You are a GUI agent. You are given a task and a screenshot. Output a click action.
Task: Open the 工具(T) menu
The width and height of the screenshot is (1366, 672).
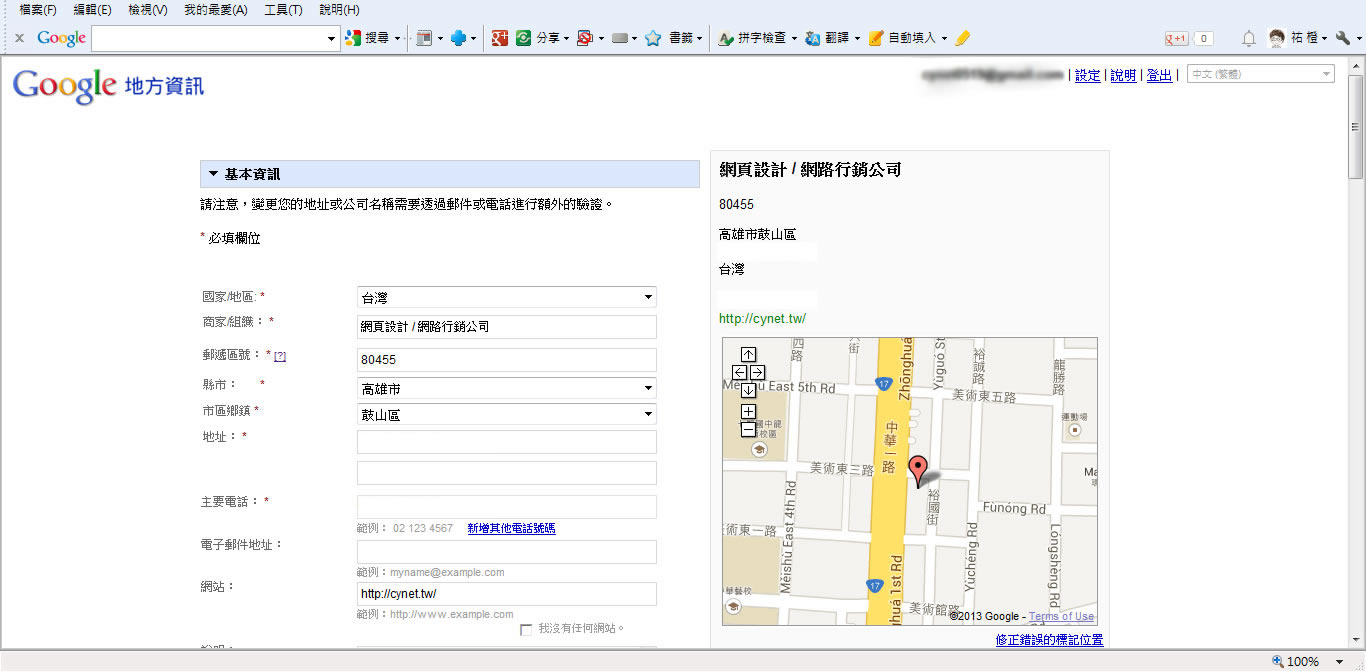(x=283, y=10)
